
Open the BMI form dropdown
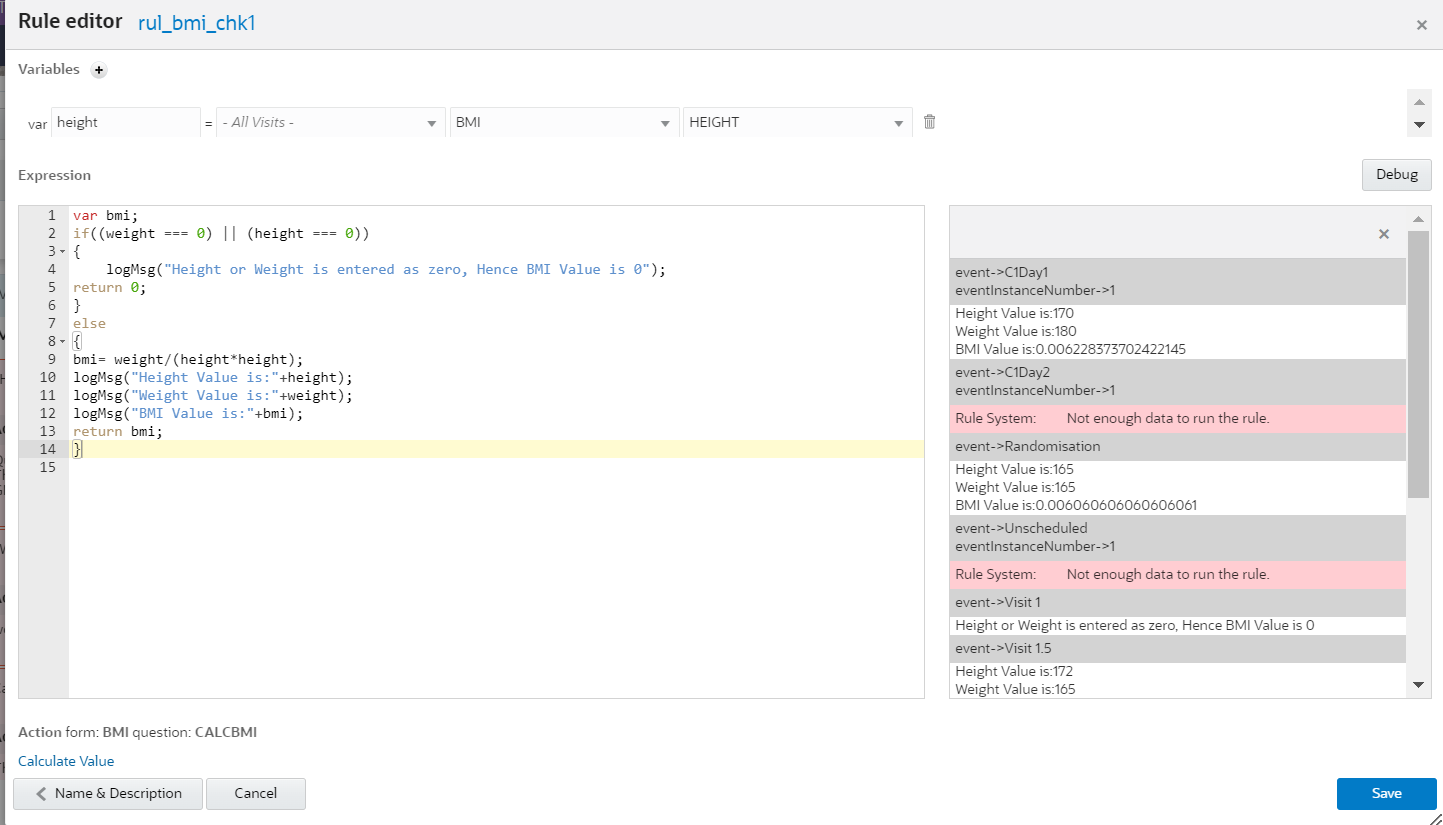tap(564, 122)
